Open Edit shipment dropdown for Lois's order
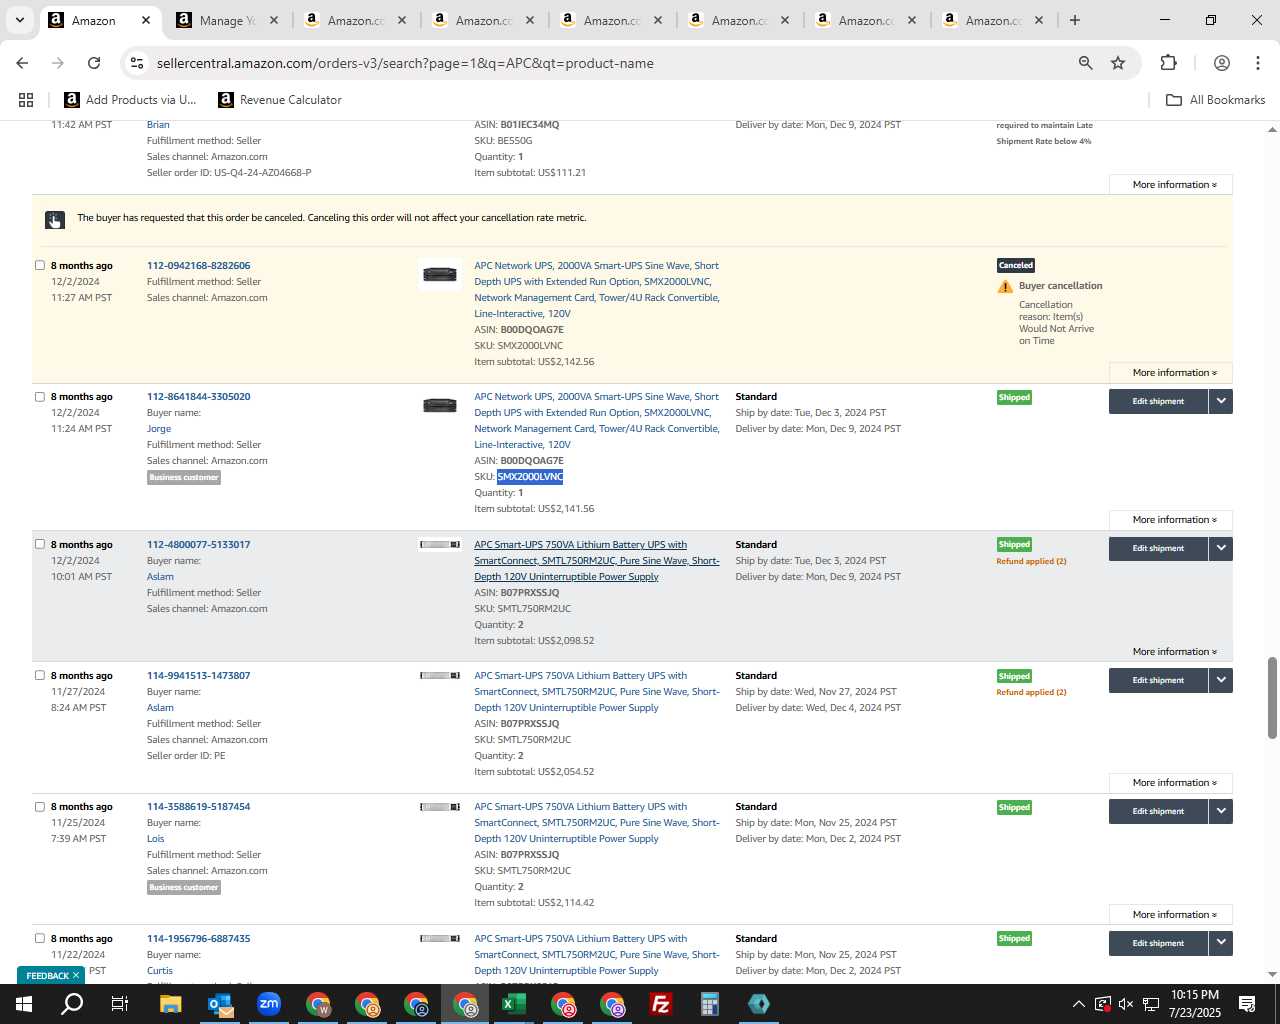Viewport: 1280px width, 1024px height. coord(1221,811)
